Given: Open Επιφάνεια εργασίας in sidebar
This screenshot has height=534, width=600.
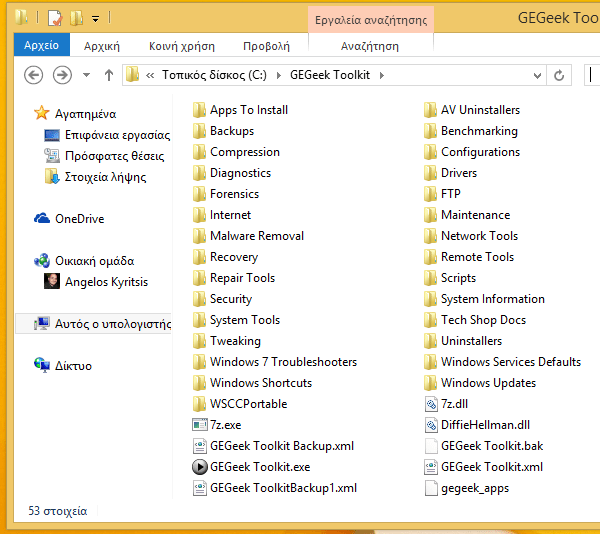Looking at the screenshot, I should pyautogui.click(x=117, y=135).
